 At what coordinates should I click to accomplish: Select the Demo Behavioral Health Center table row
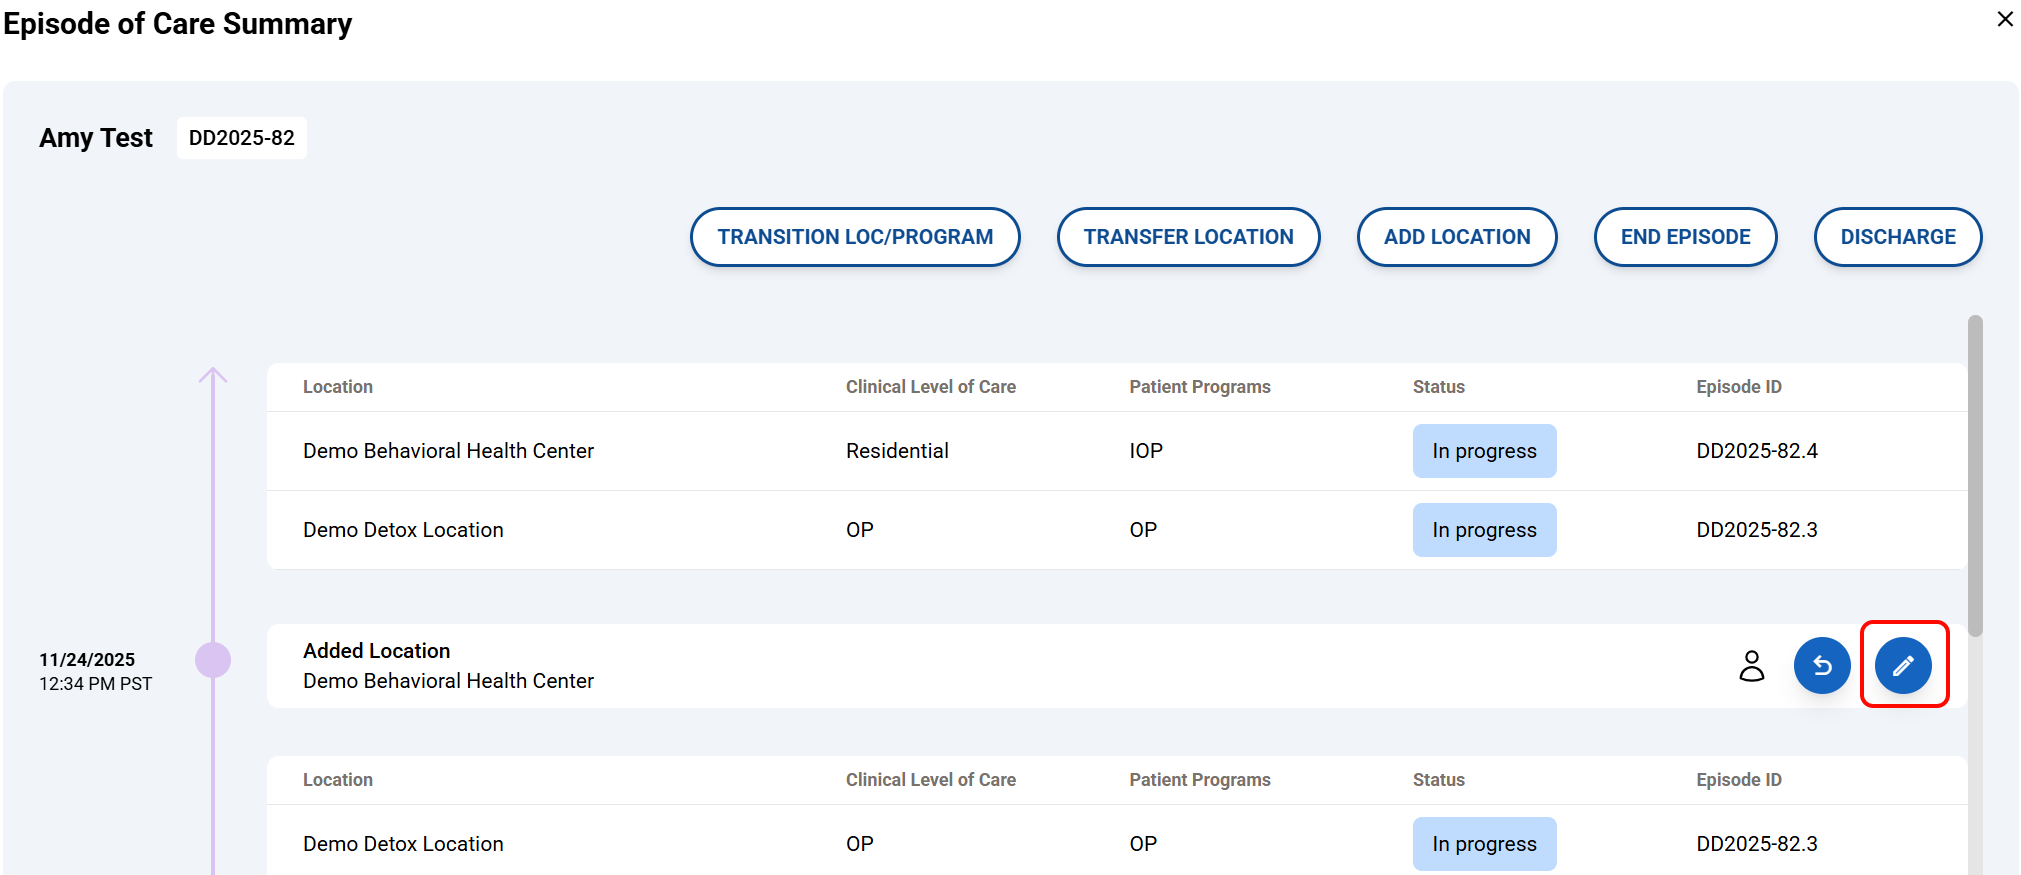(x=448, y=451)
